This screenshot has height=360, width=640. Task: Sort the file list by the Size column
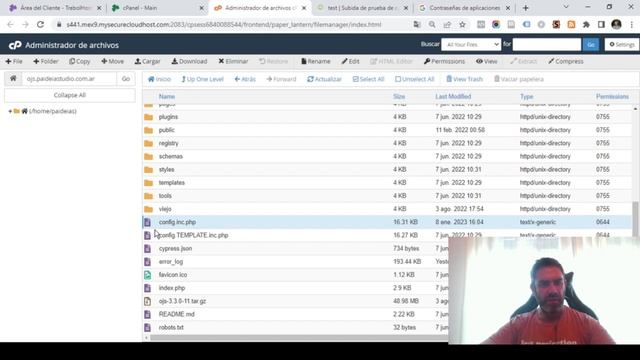(399, 97)
